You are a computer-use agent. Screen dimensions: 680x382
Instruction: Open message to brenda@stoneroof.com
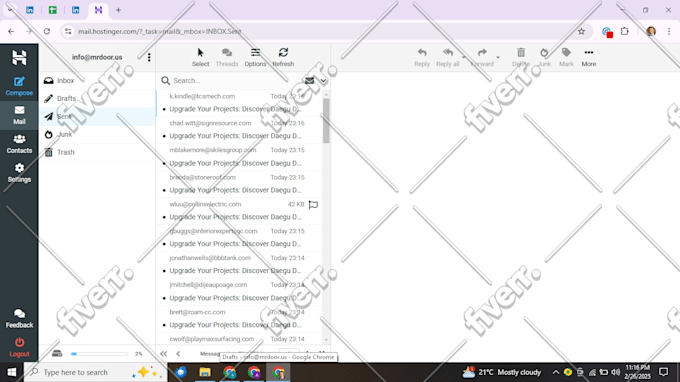coord(239,184)
